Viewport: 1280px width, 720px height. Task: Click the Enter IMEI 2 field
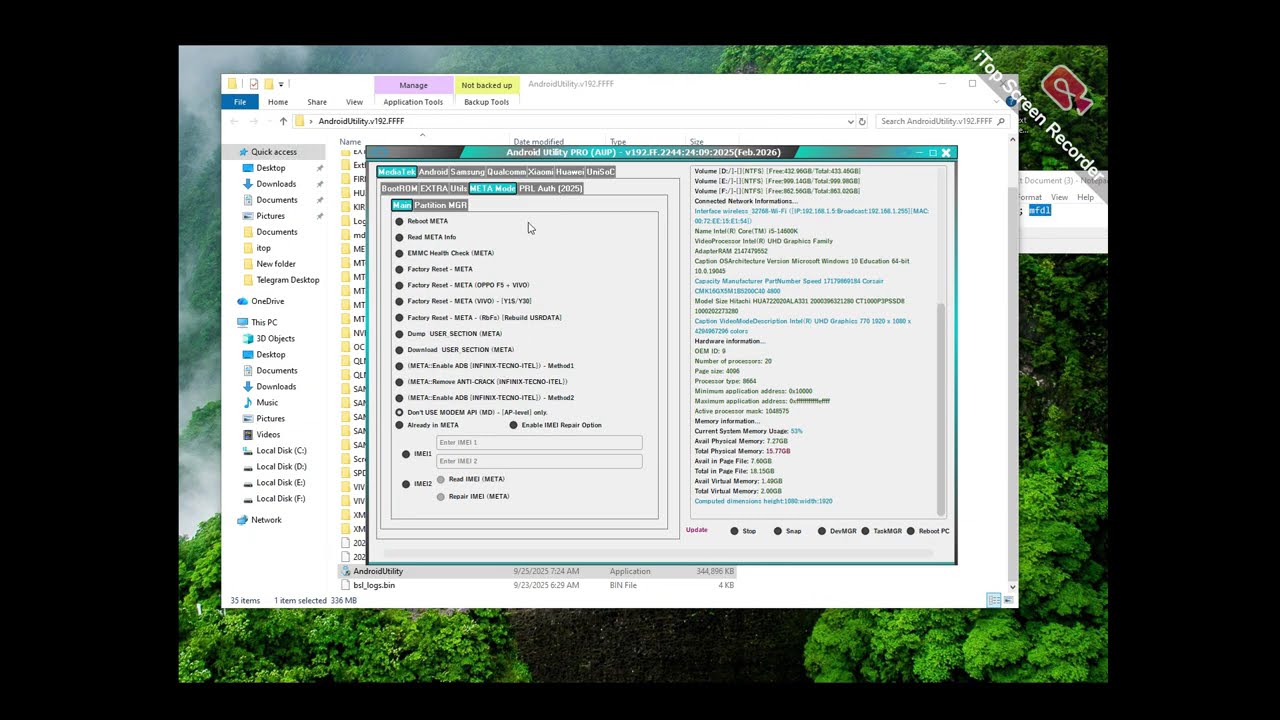click(x=539, y=461)
